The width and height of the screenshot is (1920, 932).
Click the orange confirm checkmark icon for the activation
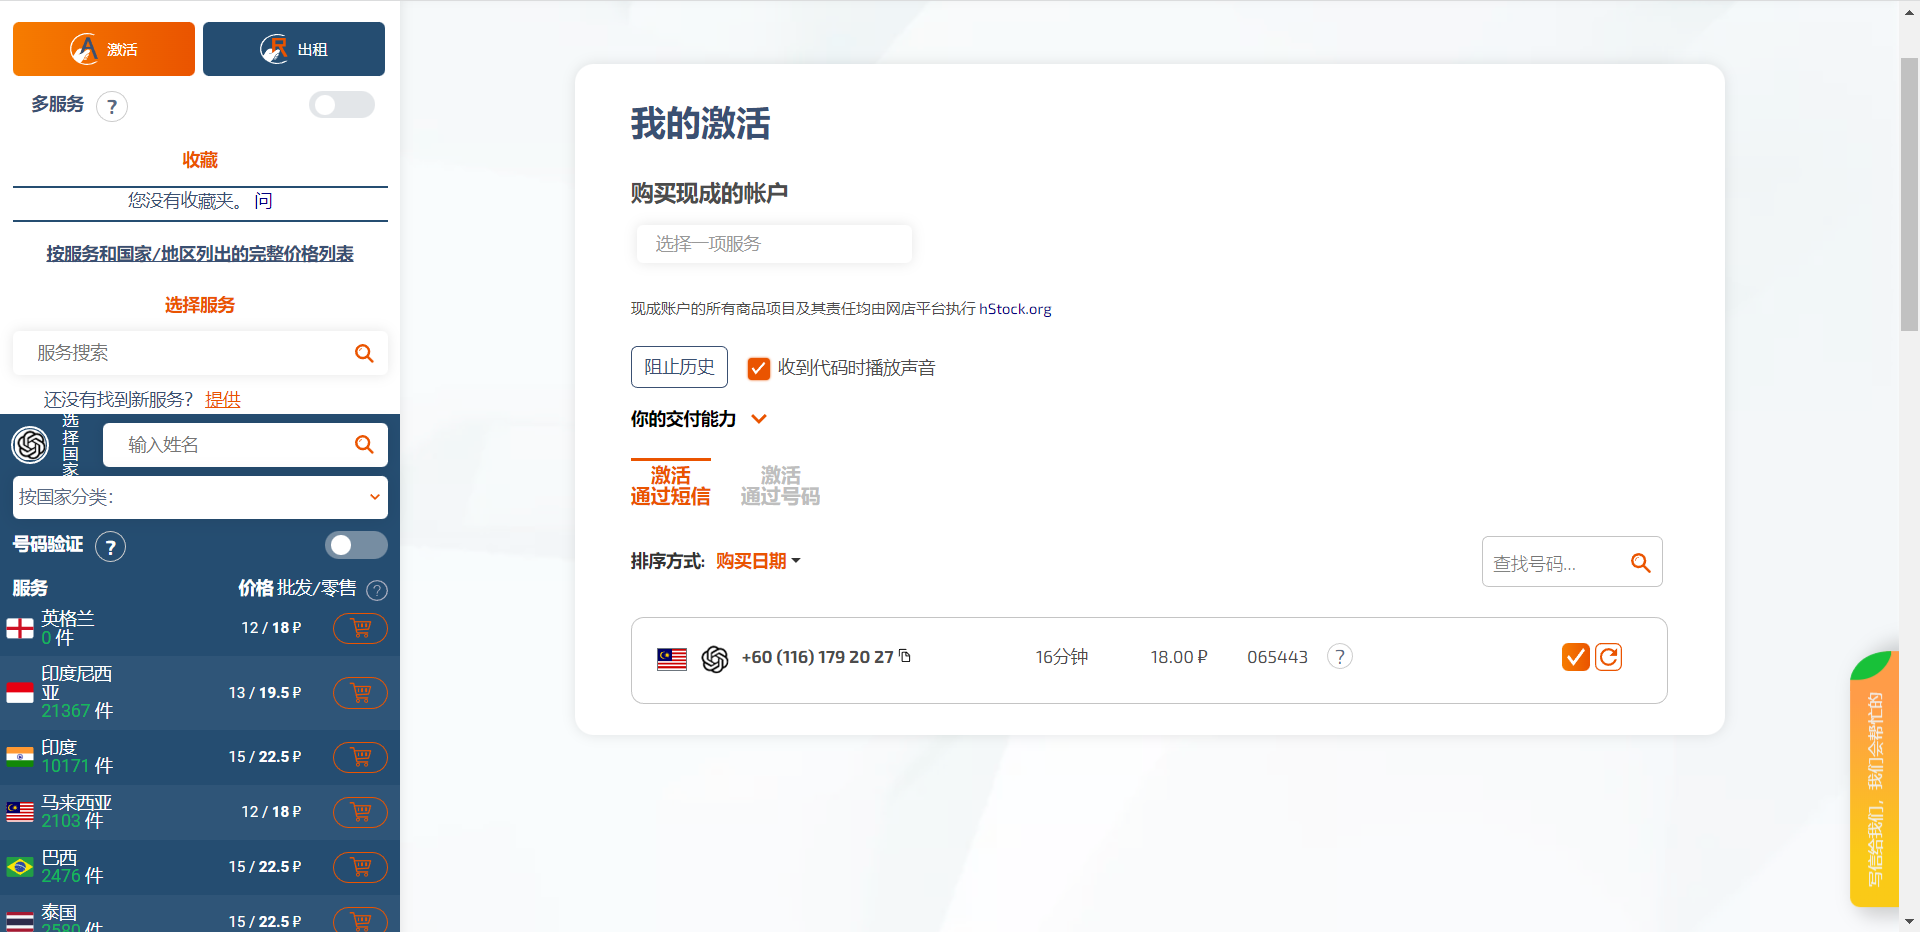(x=1575, y=657)
